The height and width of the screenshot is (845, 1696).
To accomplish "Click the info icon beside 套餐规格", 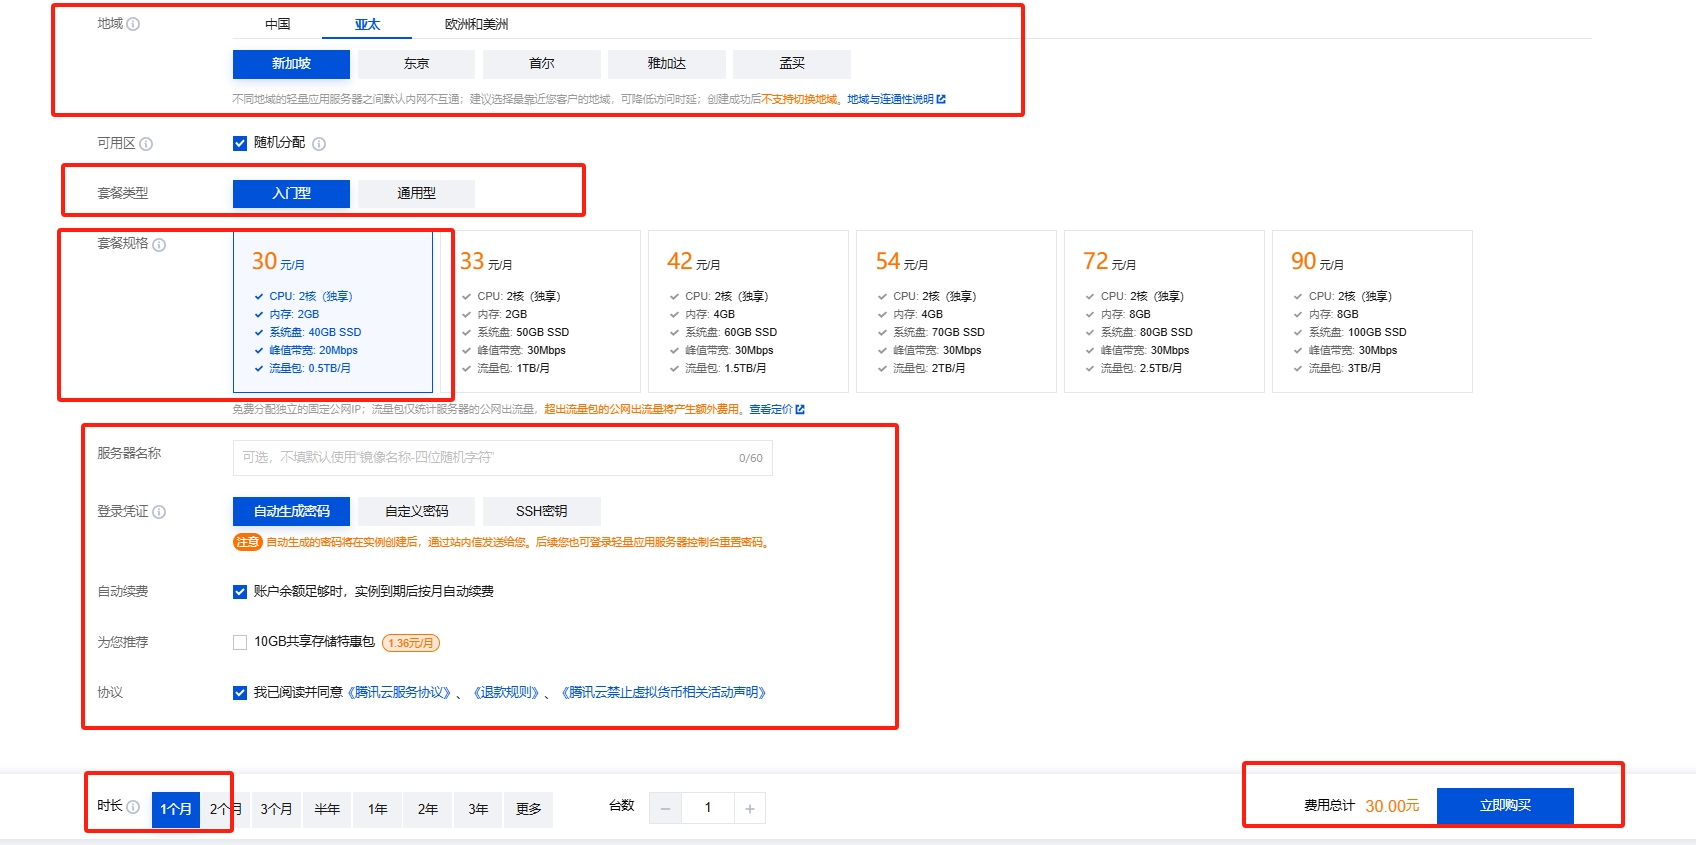I will [x=159, y=245].
